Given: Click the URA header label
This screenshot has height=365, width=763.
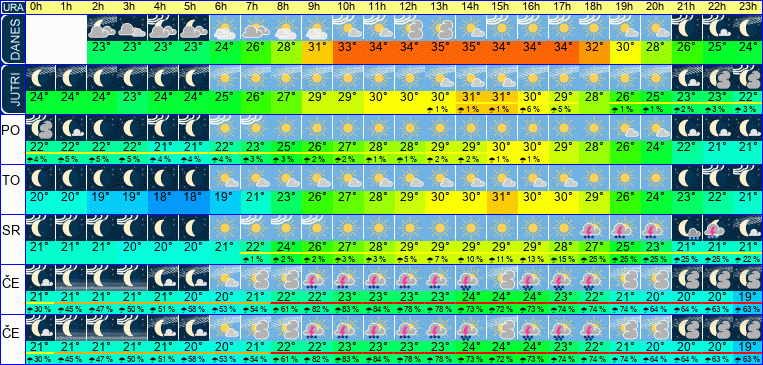Looking at the screenshot, I should (x=13, y=7).
